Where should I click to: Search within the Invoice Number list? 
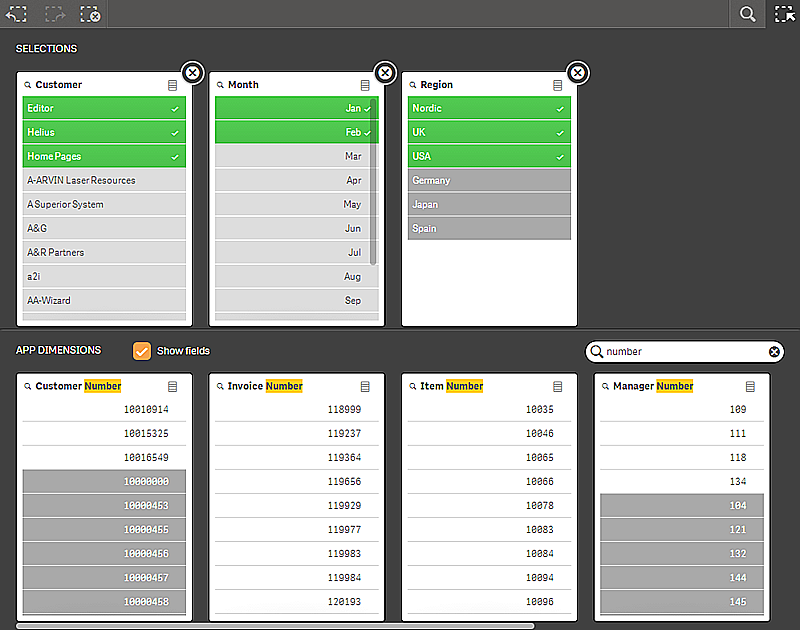pyautogui.click(x=221, y=387)
